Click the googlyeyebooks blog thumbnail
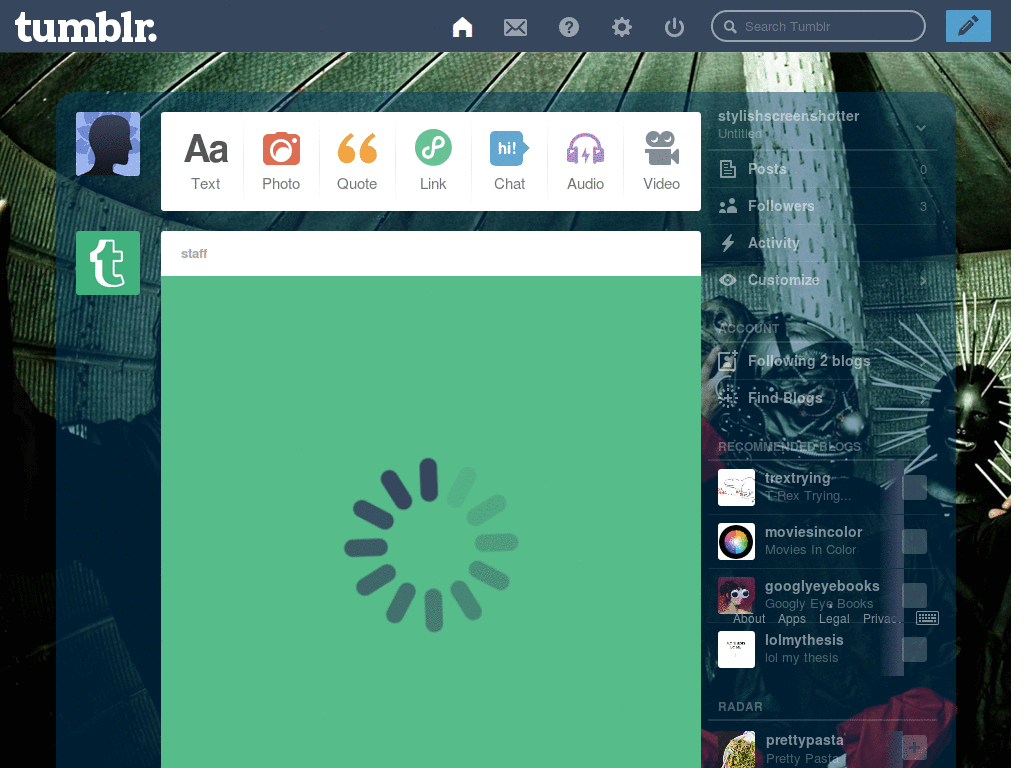Screen dimensions: 1024x768 click(736, 595)
